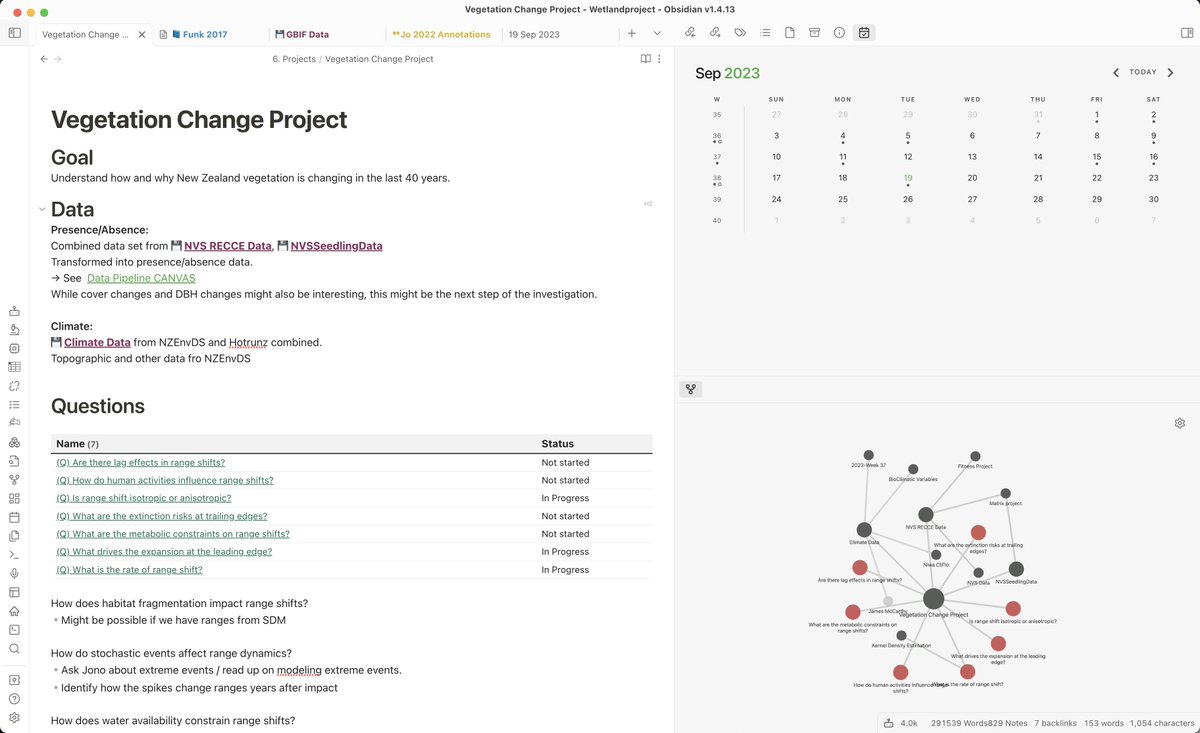Click the '6. Projects' breadcrumb
The height and width of the screenshot is (733, 1200).
click(x=294, y=59)
